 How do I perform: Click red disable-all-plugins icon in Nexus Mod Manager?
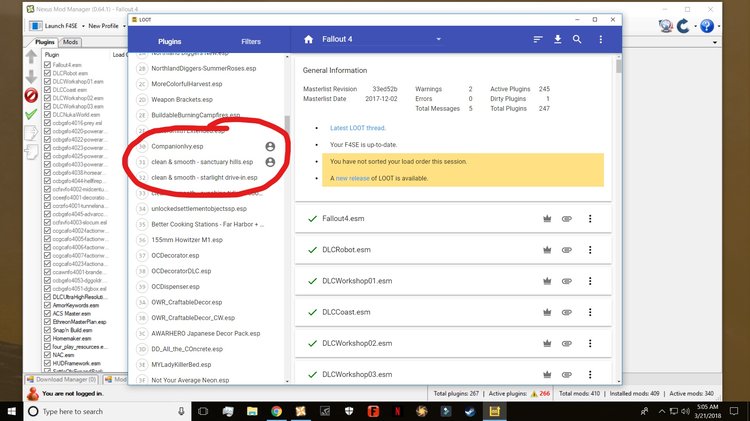pyautogui.click(x=31, y=95)
